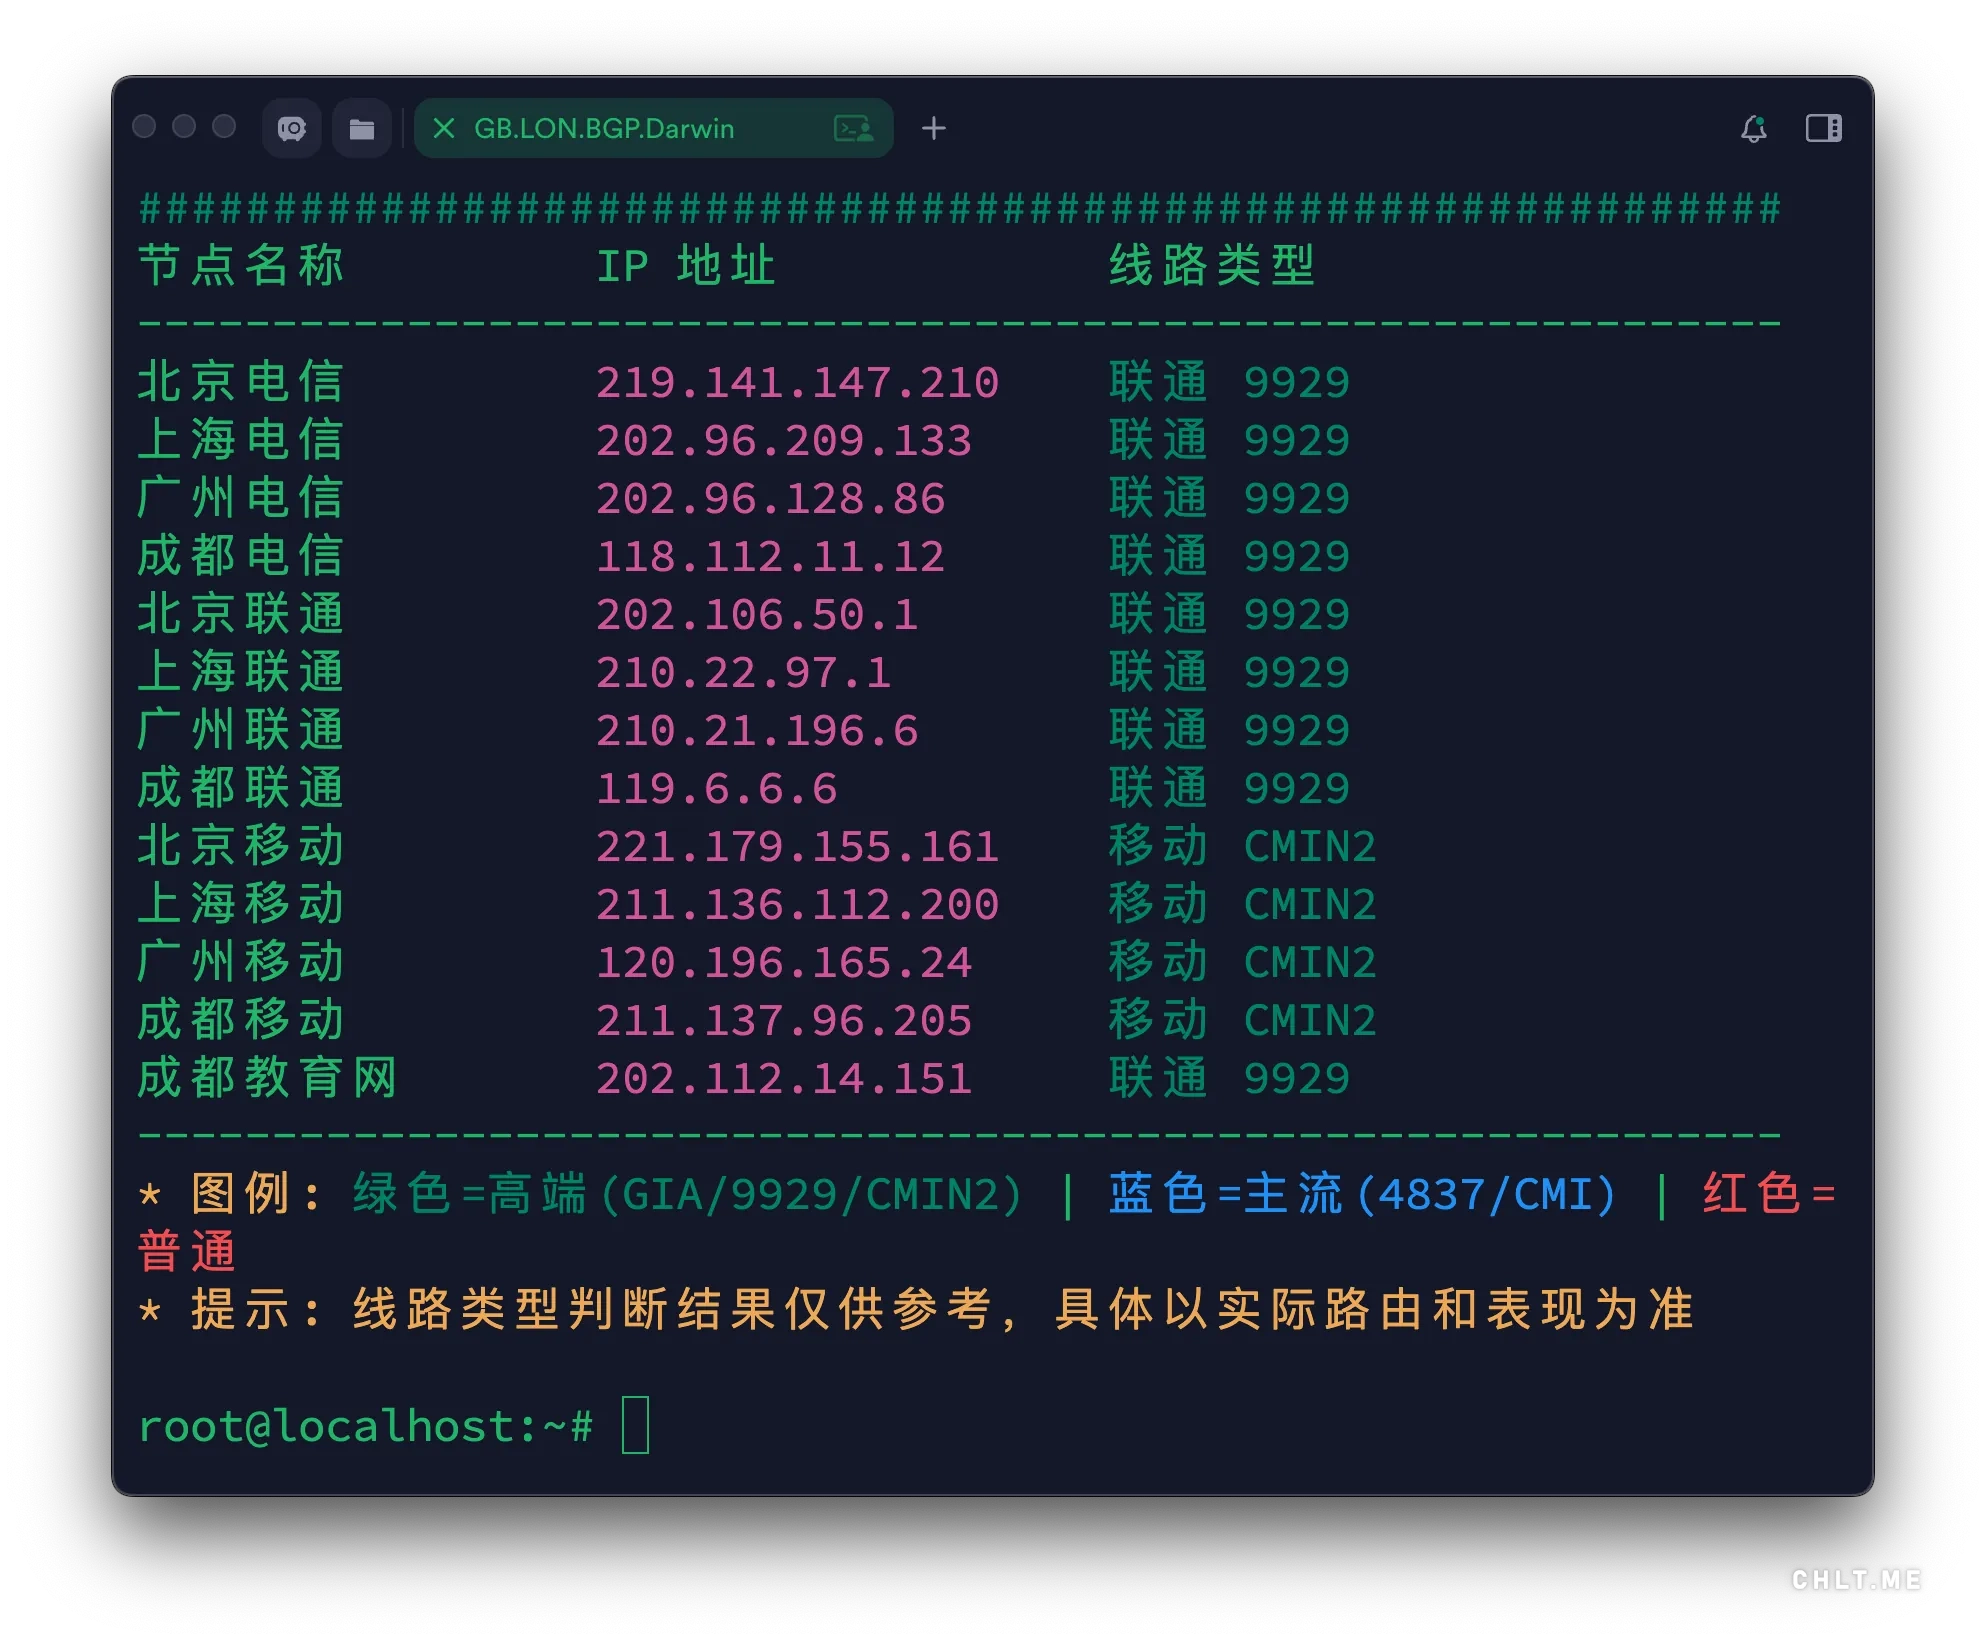The width and height of the screenshot is (1986, 1644).
Task: Click the terminal cursor after the prompt
Action: pyautogui.click(x=635, y=1425)
